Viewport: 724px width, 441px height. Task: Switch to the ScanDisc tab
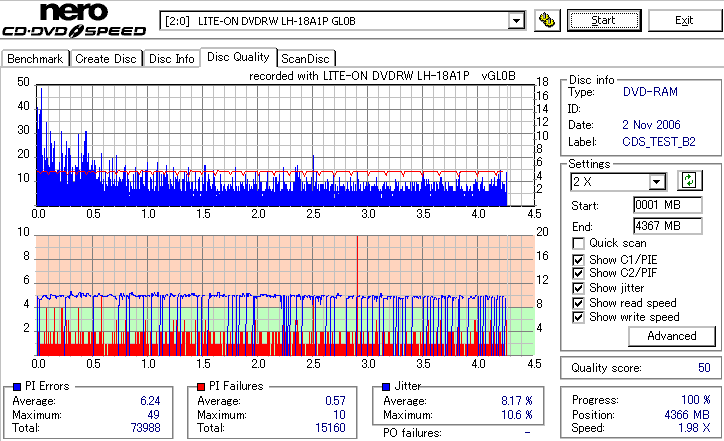305,59
